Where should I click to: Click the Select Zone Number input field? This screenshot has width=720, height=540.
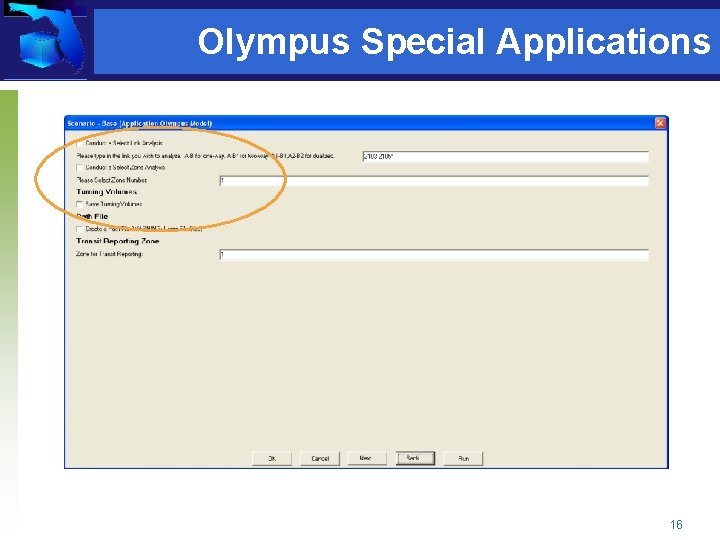(434, 181)
